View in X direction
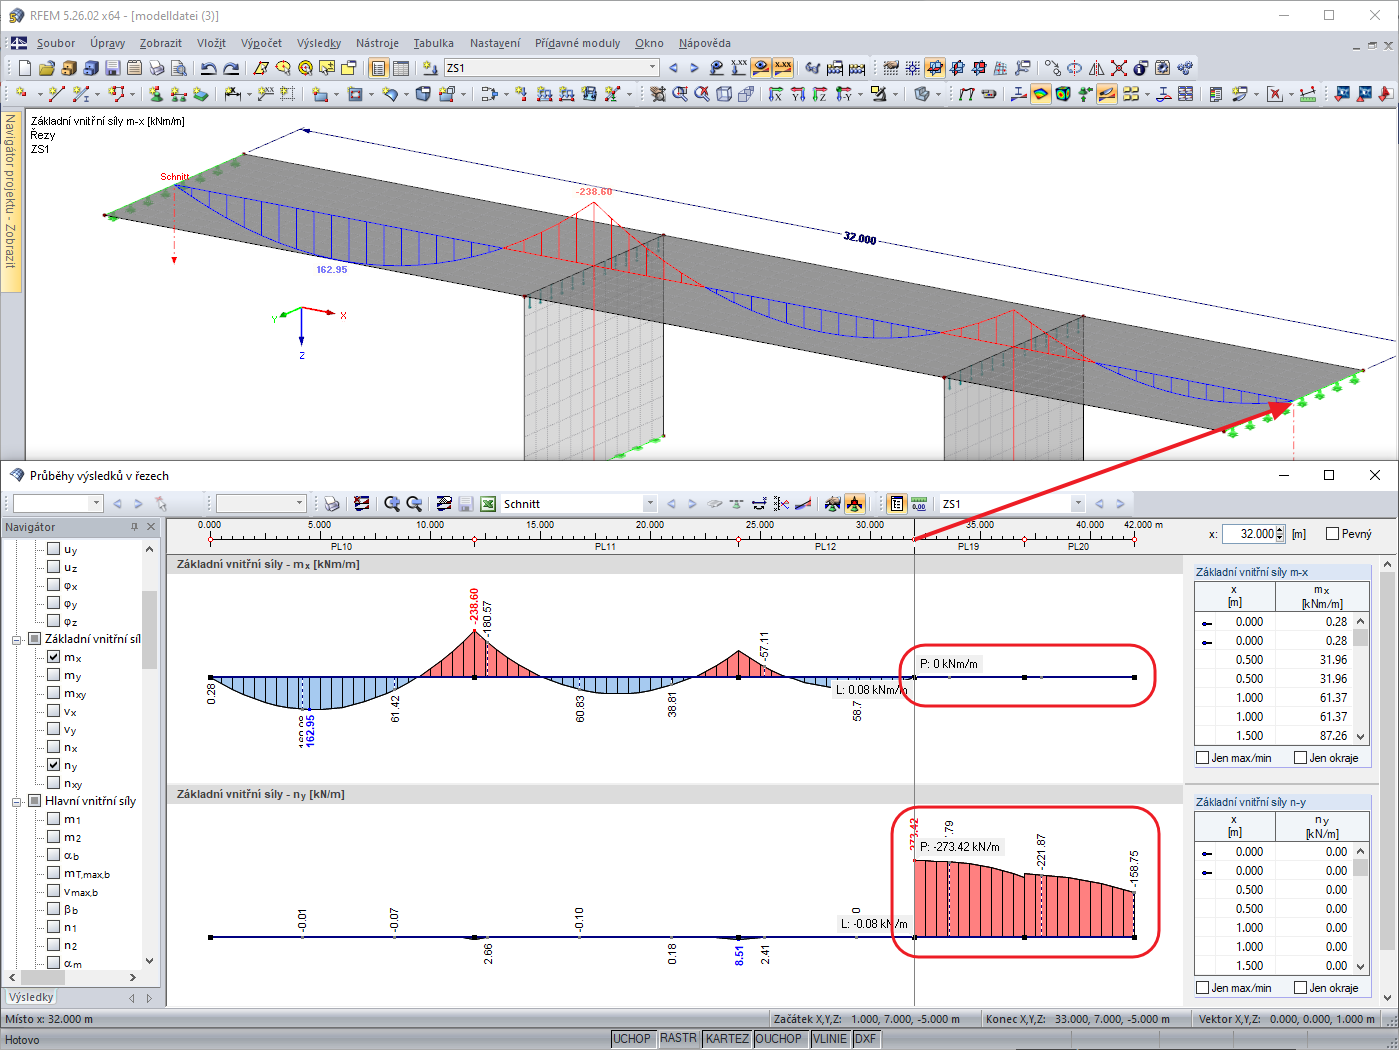Image resolution: width=1399 pixels, height=1050 pixels. (x=776, y=94)
